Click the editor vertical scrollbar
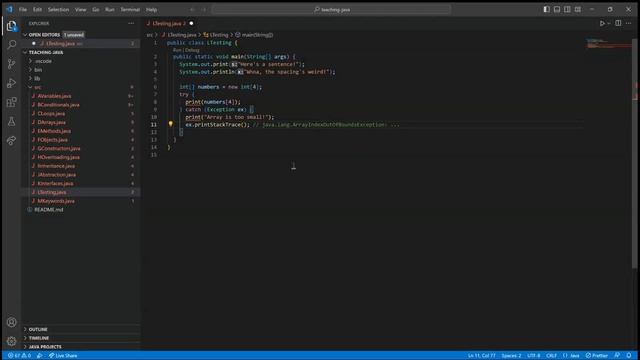The width and height of the screenshot is (640, 360). coord(635,153)
